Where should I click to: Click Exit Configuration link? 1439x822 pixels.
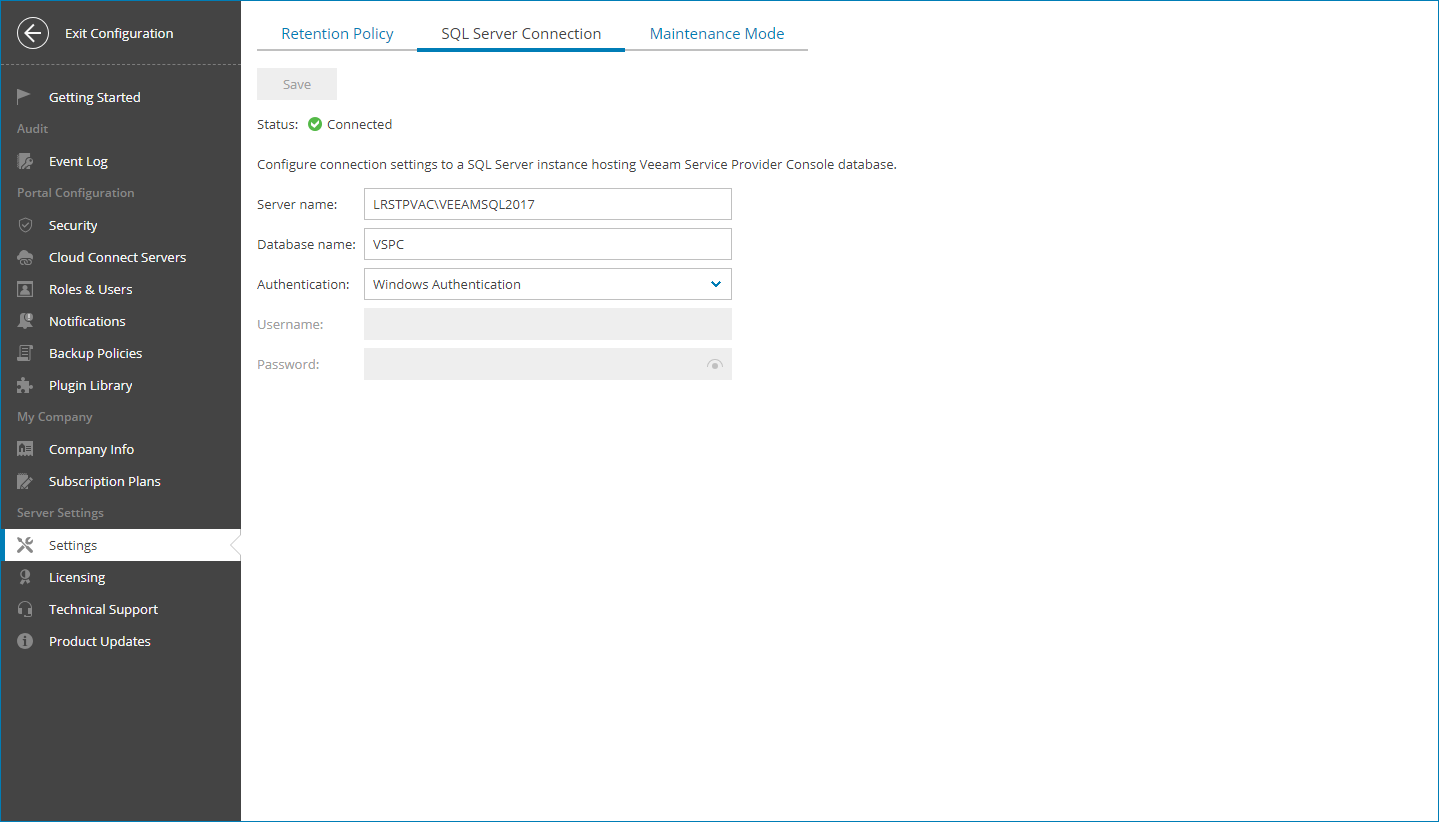point(119,33)
